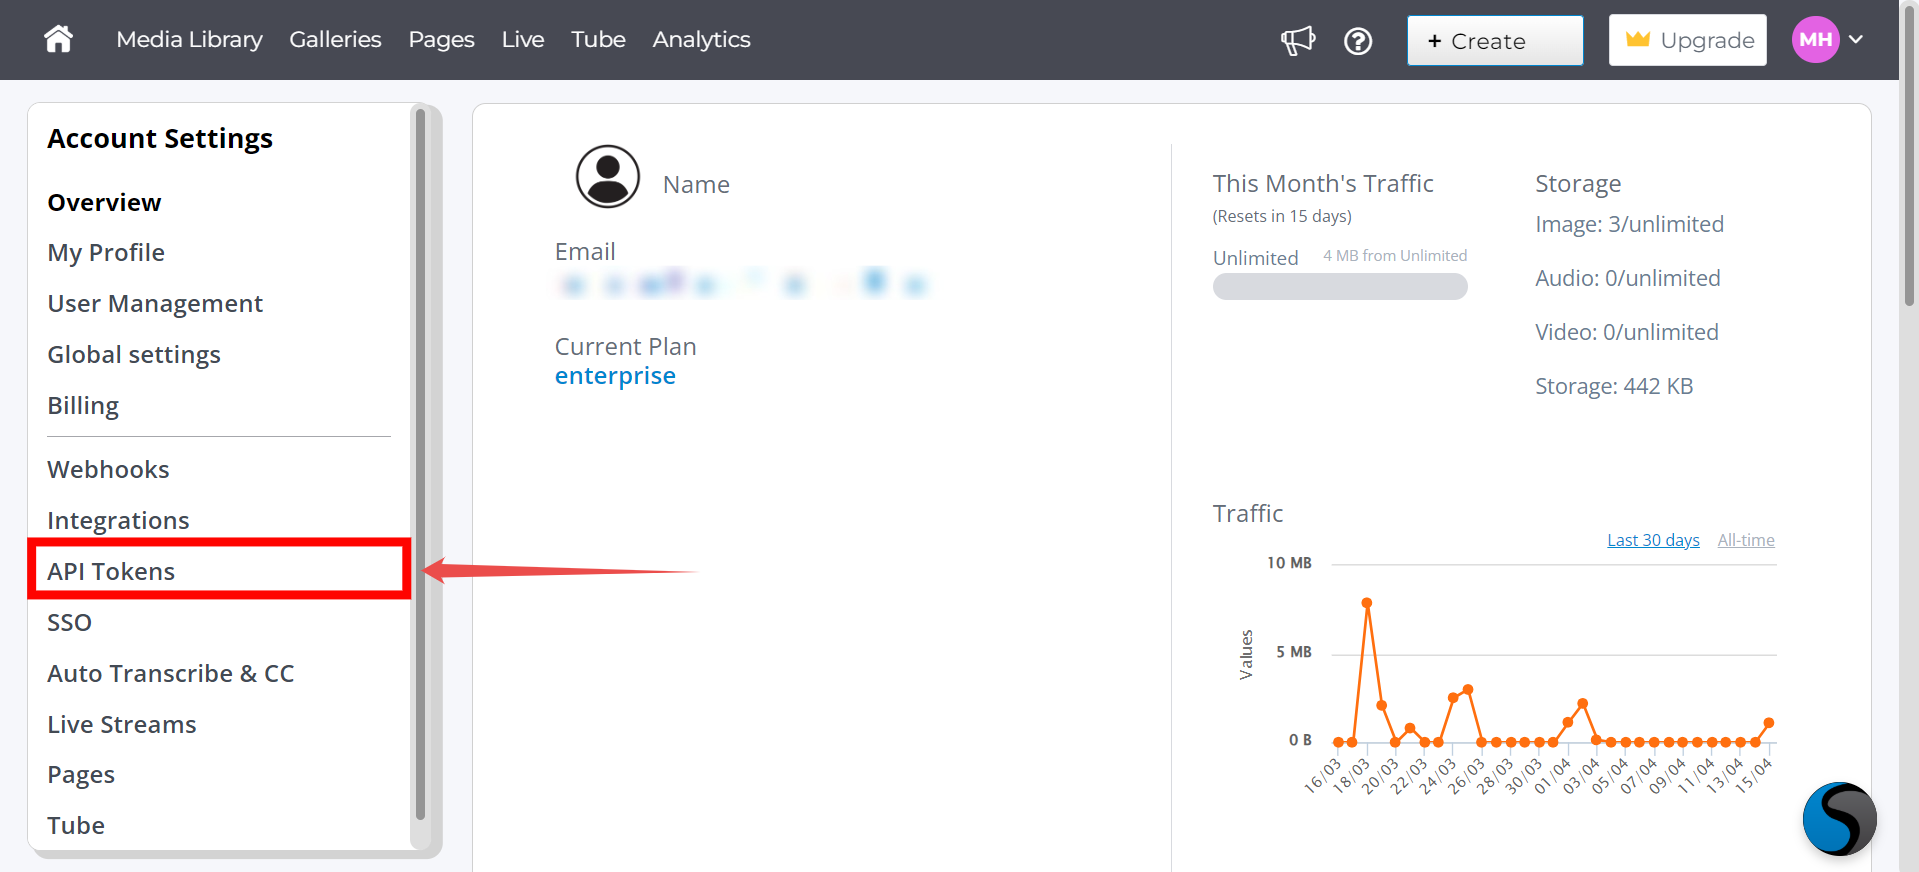Click the monthly traffic usage bar

(1340, 287)
